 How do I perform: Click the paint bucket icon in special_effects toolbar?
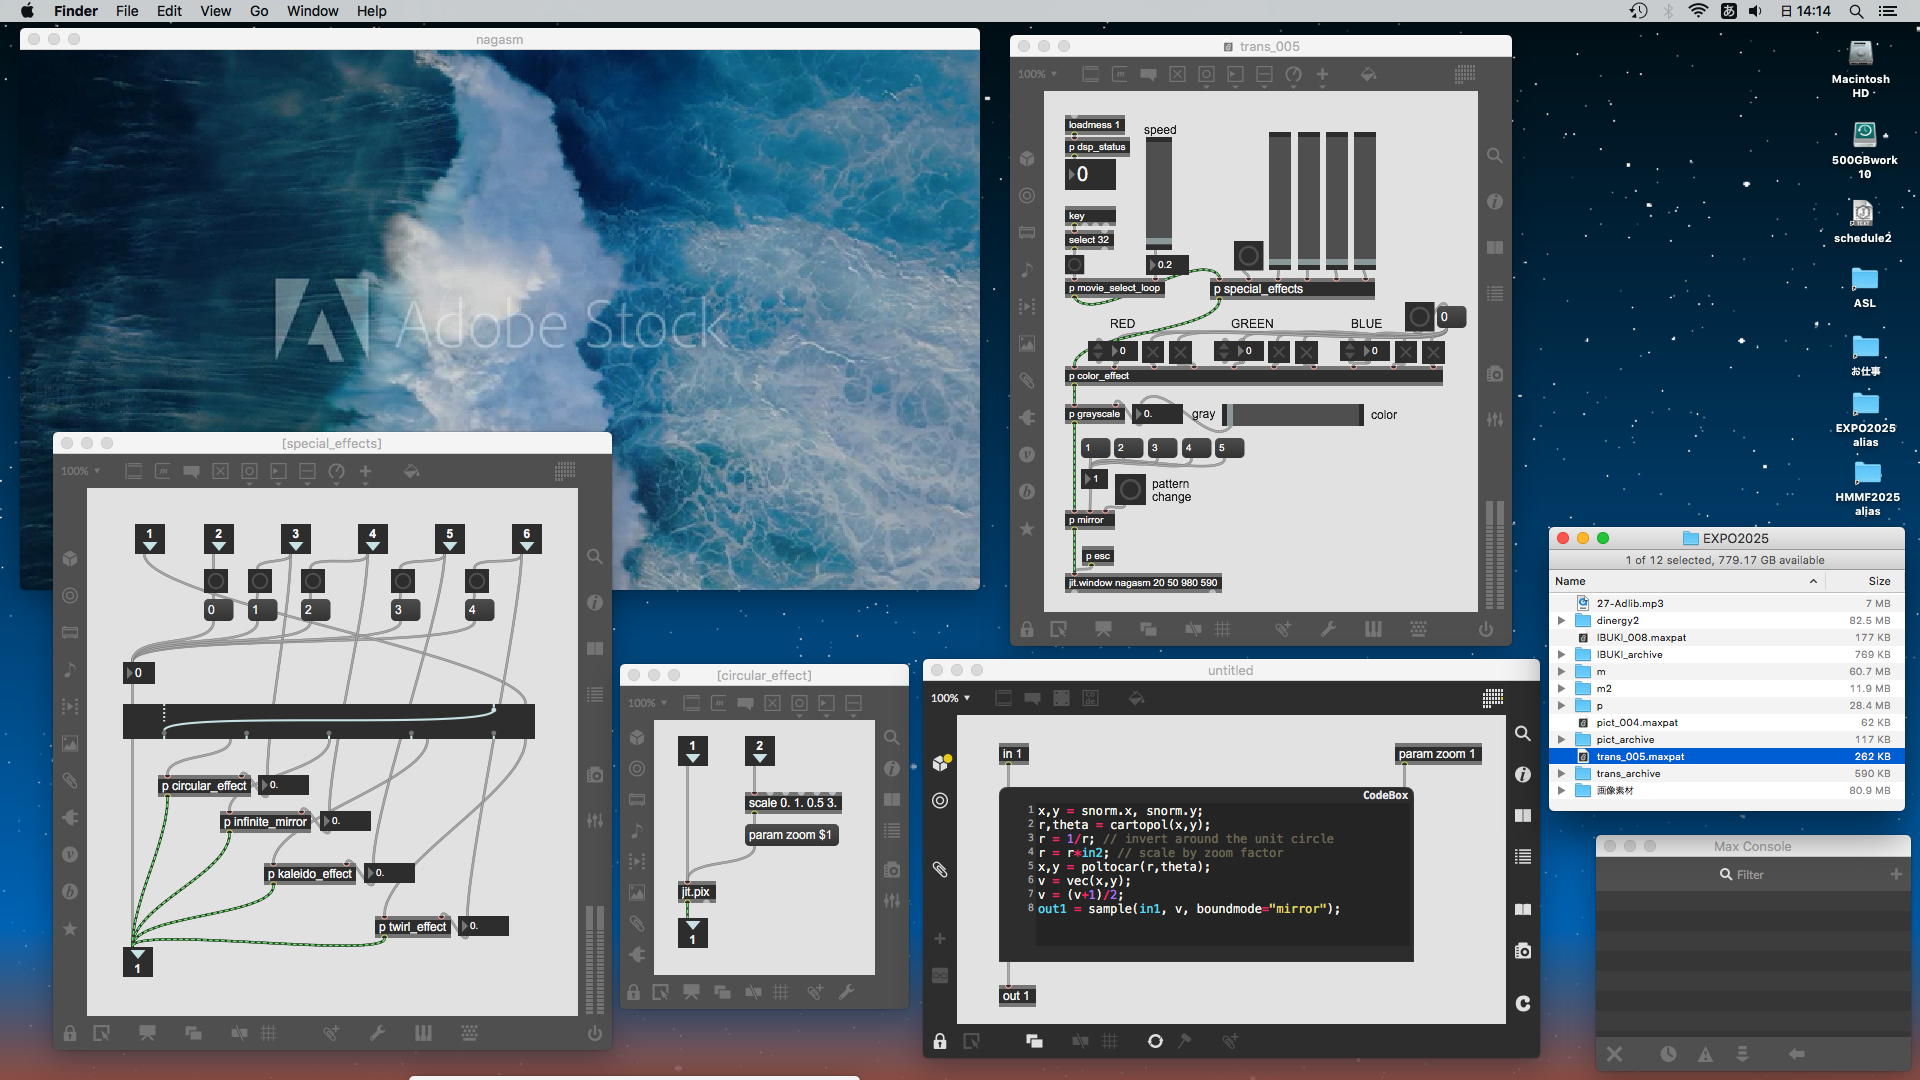click(411, 471)
